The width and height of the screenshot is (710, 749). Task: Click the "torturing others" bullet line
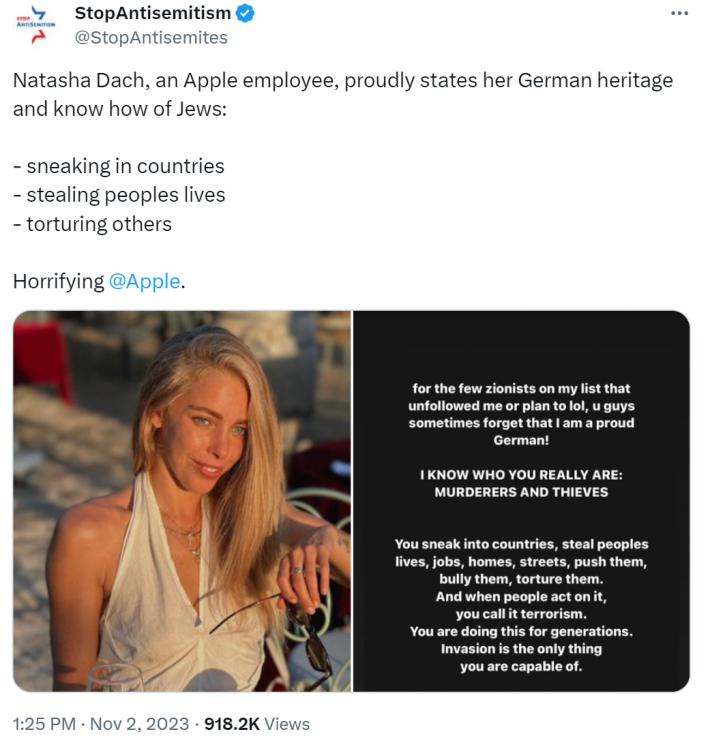92,224
